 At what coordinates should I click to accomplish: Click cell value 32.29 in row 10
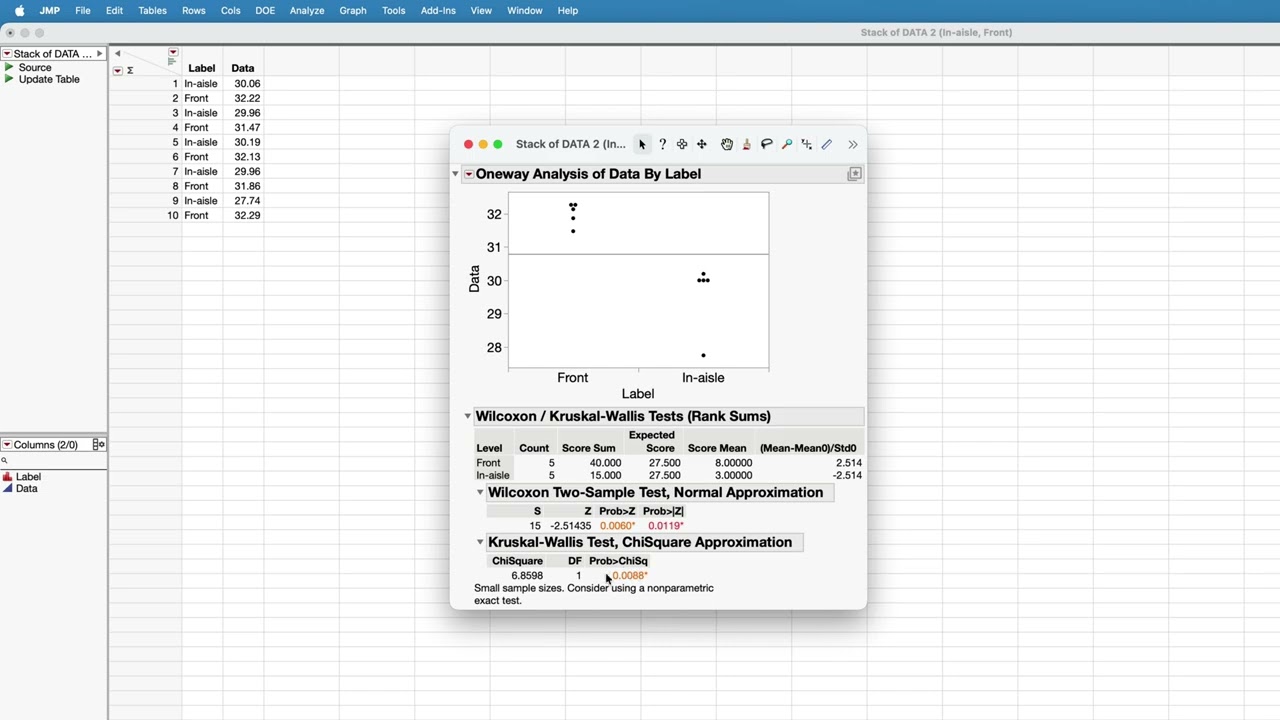coord(247,216)
